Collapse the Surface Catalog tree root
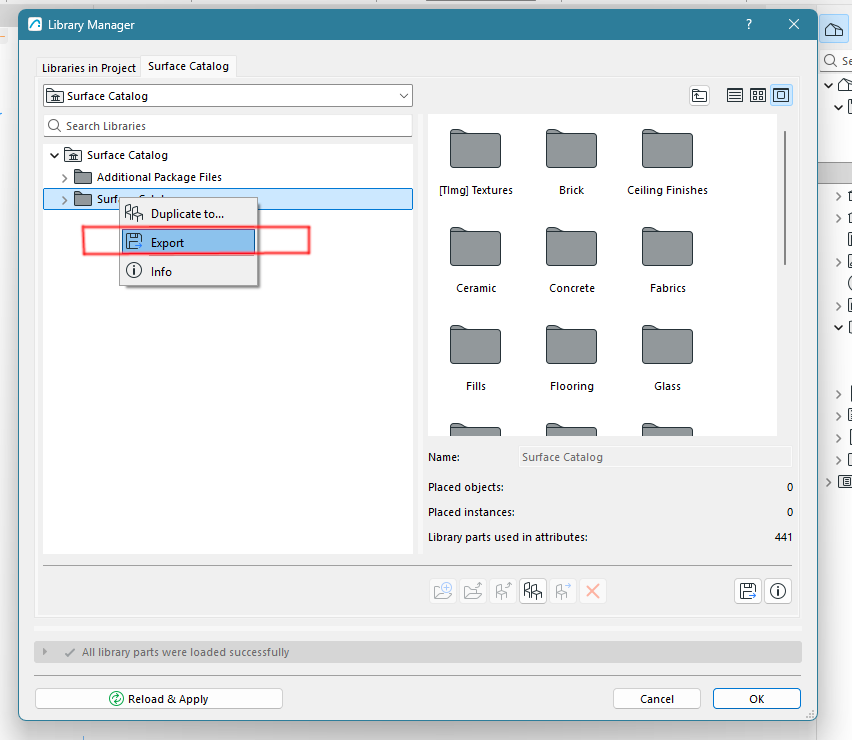Viewport: 852px width, 740px height. point(54,155)
